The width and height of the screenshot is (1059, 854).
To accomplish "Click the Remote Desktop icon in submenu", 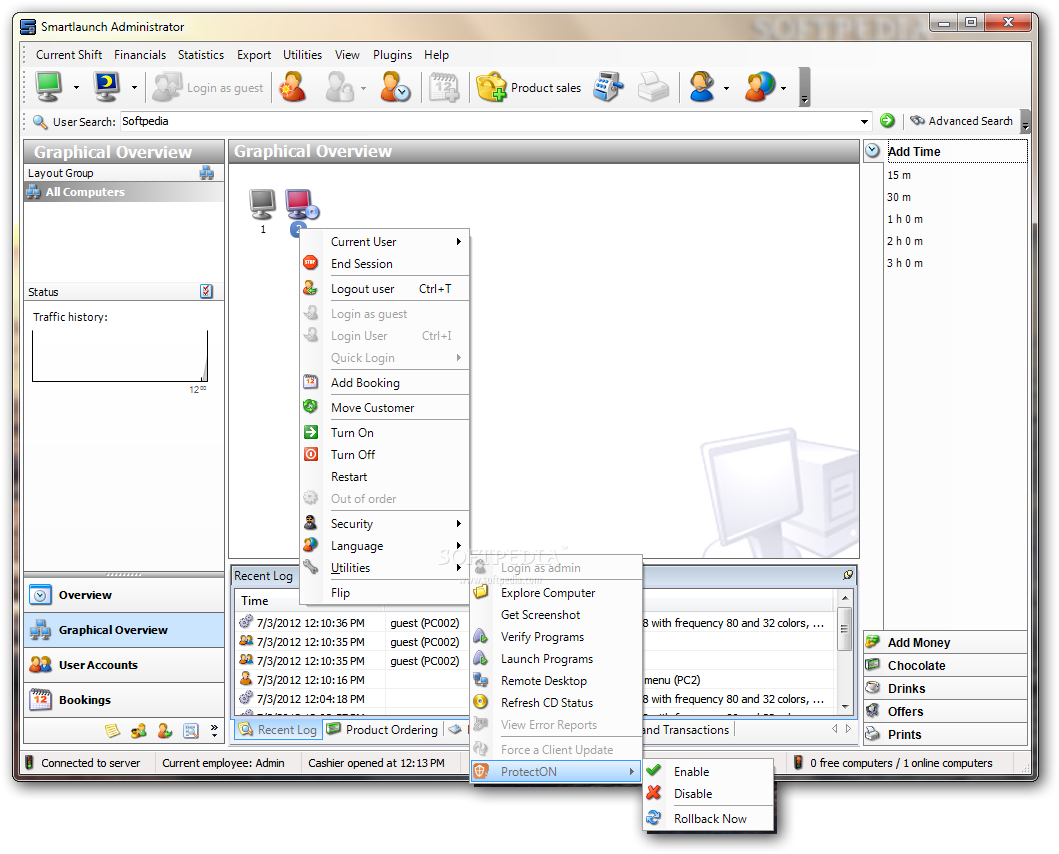I will click(x=481, y=680).
